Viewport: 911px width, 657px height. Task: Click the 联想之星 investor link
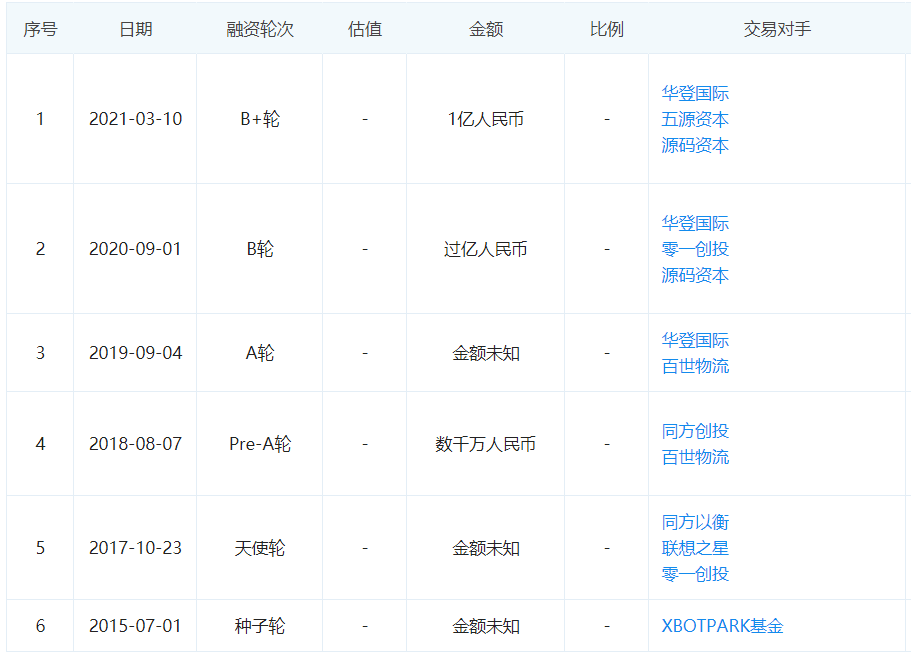(x=695, y=548)
